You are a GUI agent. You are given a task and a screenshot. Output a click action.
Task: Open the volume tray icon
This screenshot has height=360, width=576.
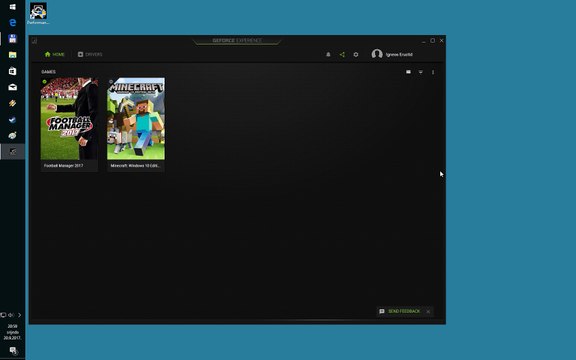[11, 315]
